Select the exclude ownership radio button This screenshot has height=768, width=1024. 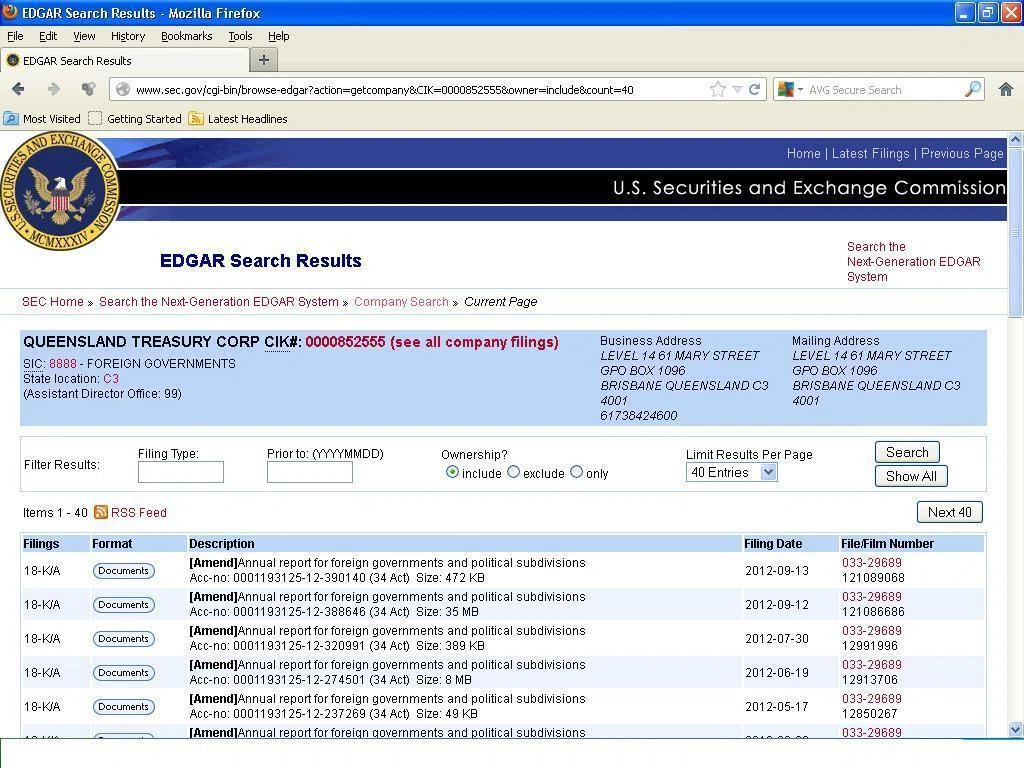tap(513, 472)
